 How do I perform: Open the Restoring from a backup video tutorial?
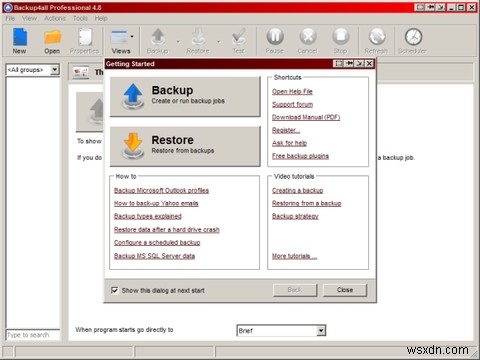click(x=307, y=203)
